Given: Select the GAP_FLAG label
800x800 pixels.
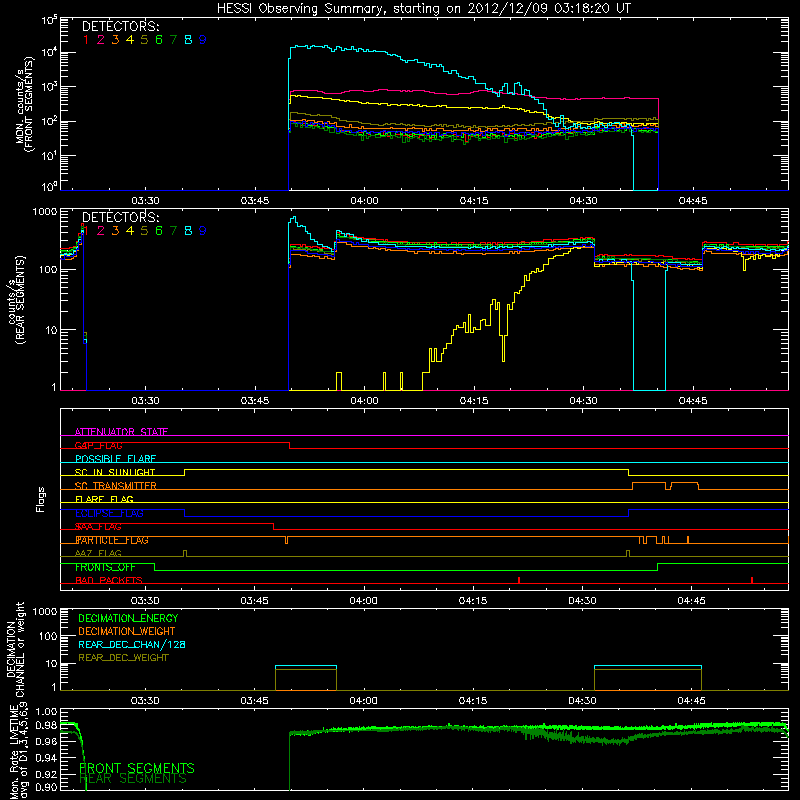Looking at the screenshot, I should 98,445.
